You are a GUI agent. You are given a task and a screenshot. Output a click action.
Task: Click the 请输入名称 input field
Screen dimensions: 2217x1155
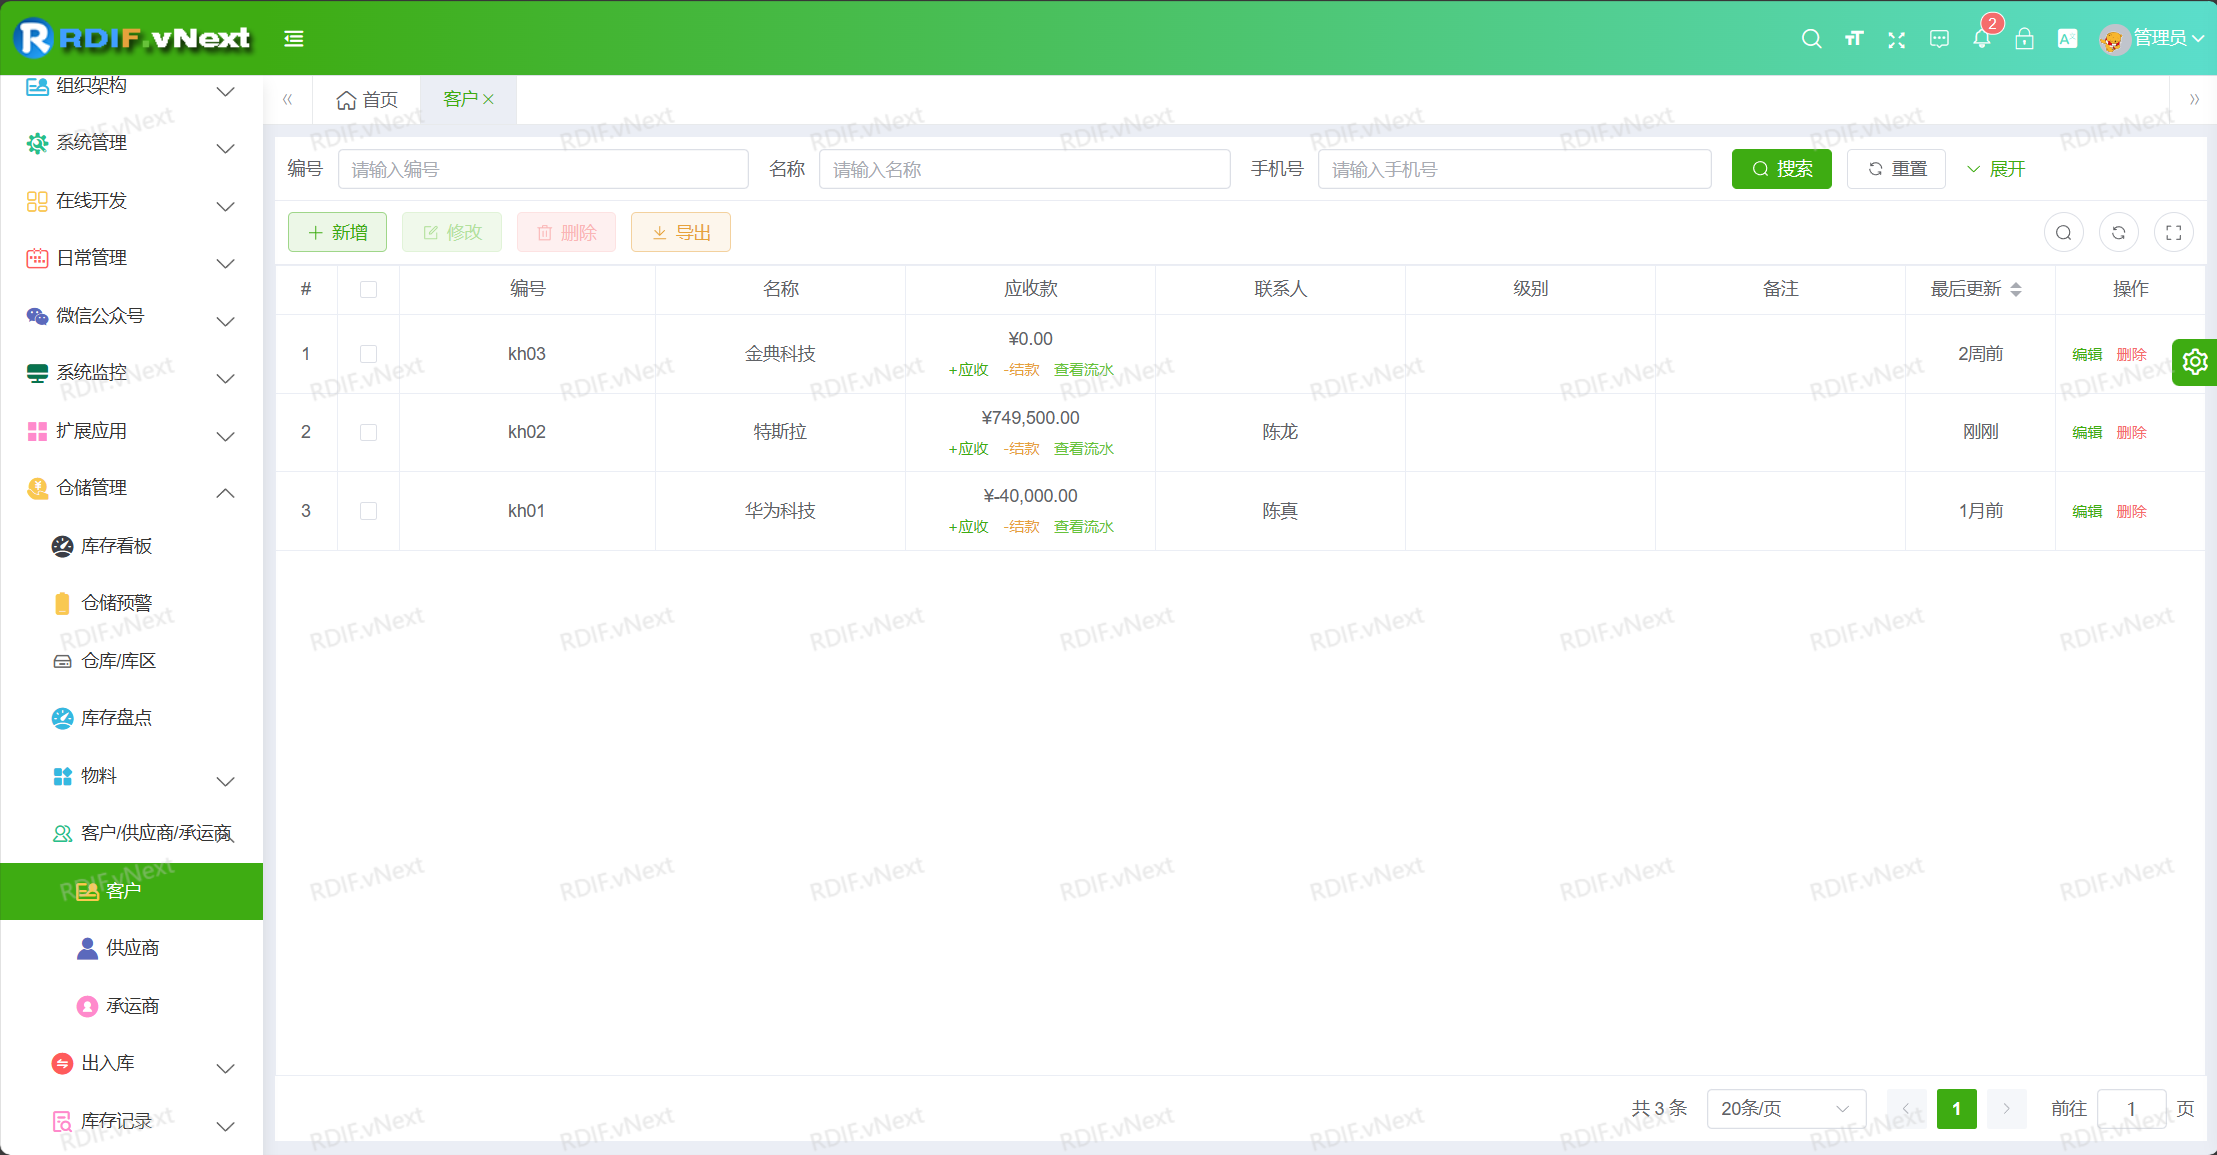[1024, 169]
